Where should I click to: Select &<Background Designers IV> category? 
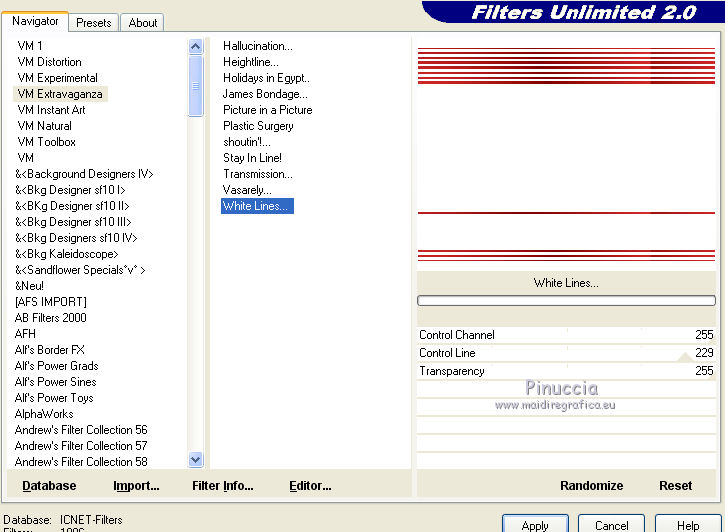tap(84, 174)
